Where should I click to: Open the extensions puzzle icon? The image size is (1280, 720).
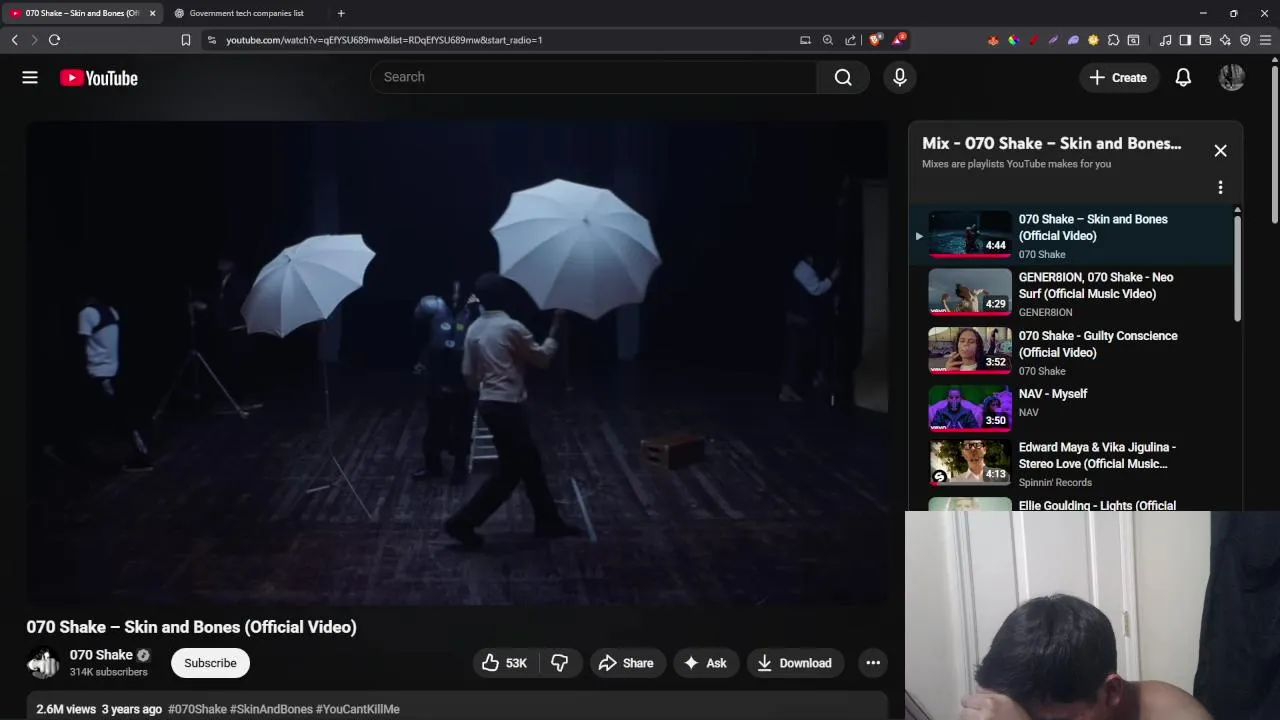coord(1113,40)
